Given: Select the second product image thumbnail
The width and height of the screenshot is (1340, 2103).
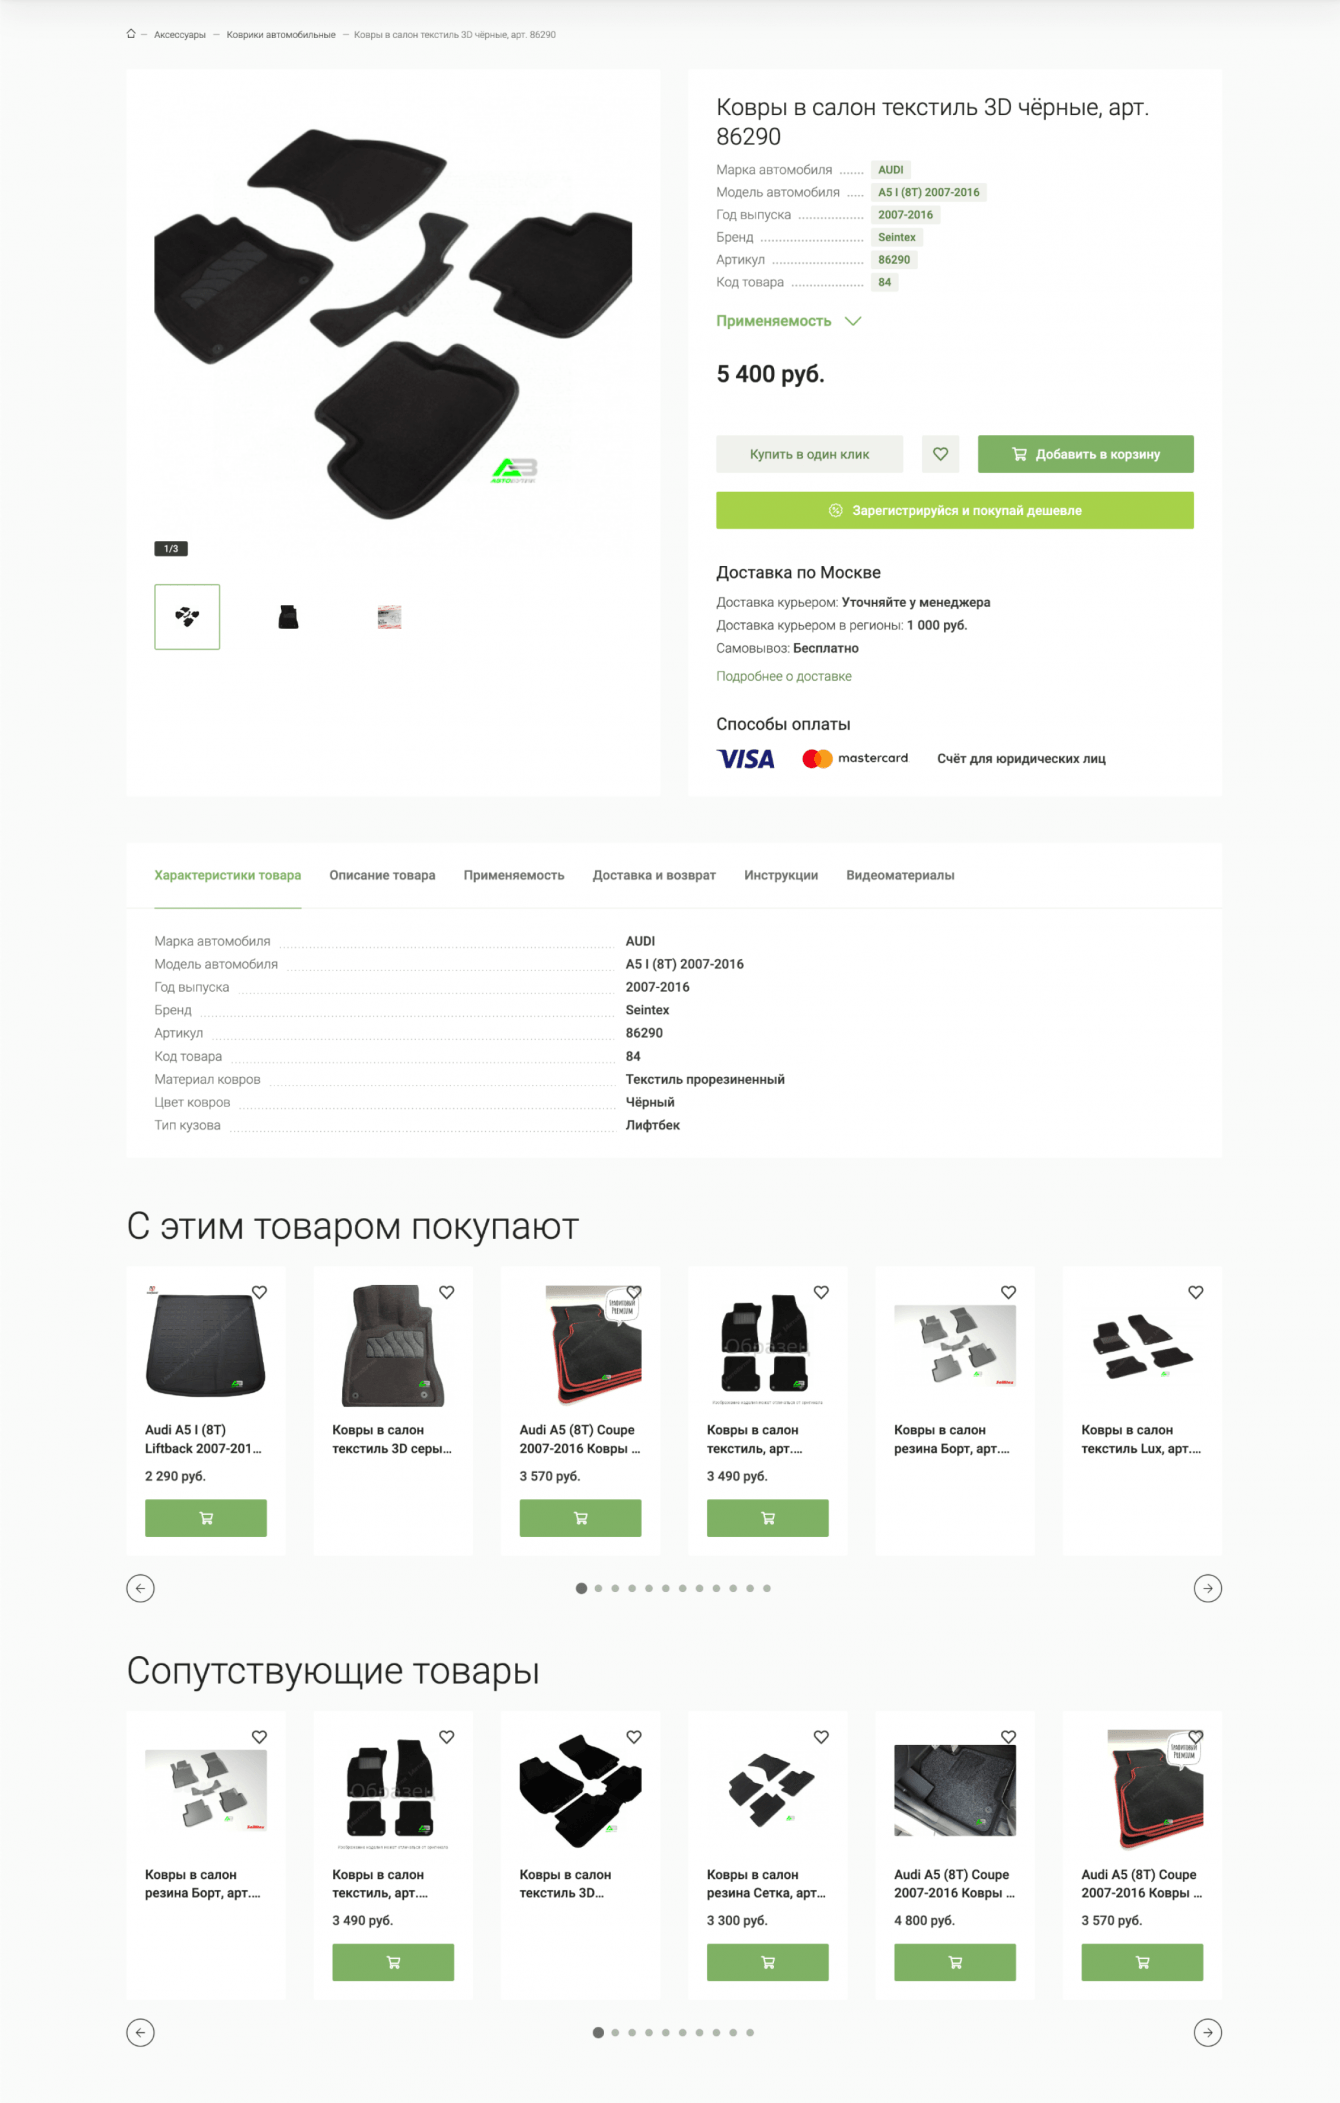Looking at the screenshot, I should pyautogui.click(x=288, y=617).
